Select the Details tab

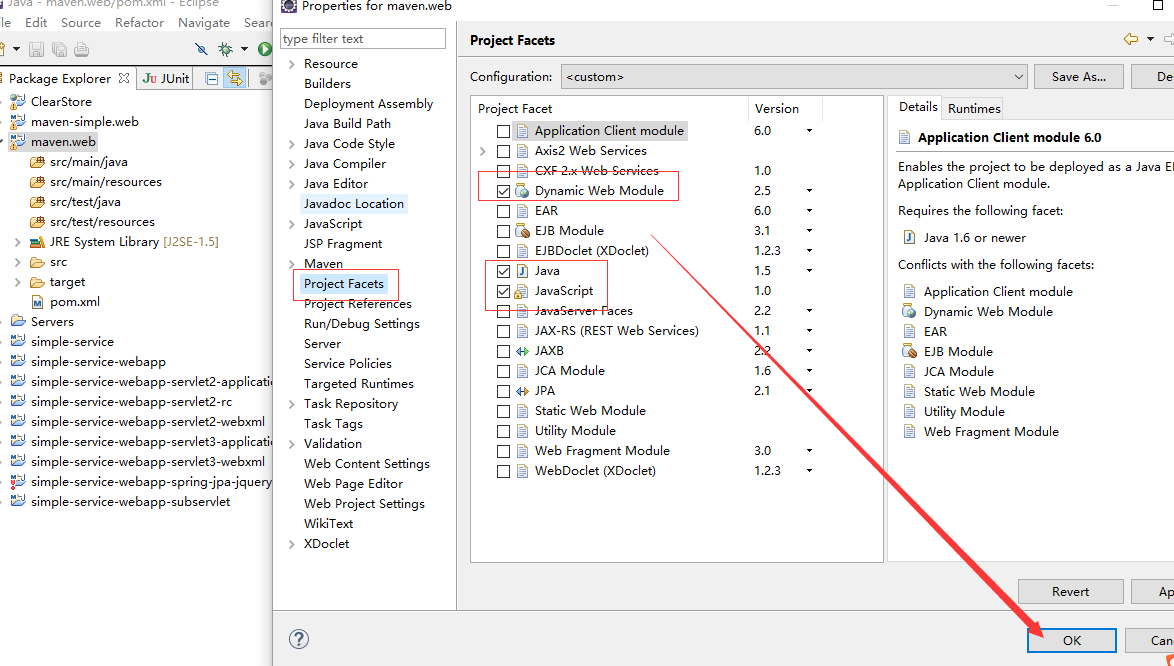click(918, 107)
